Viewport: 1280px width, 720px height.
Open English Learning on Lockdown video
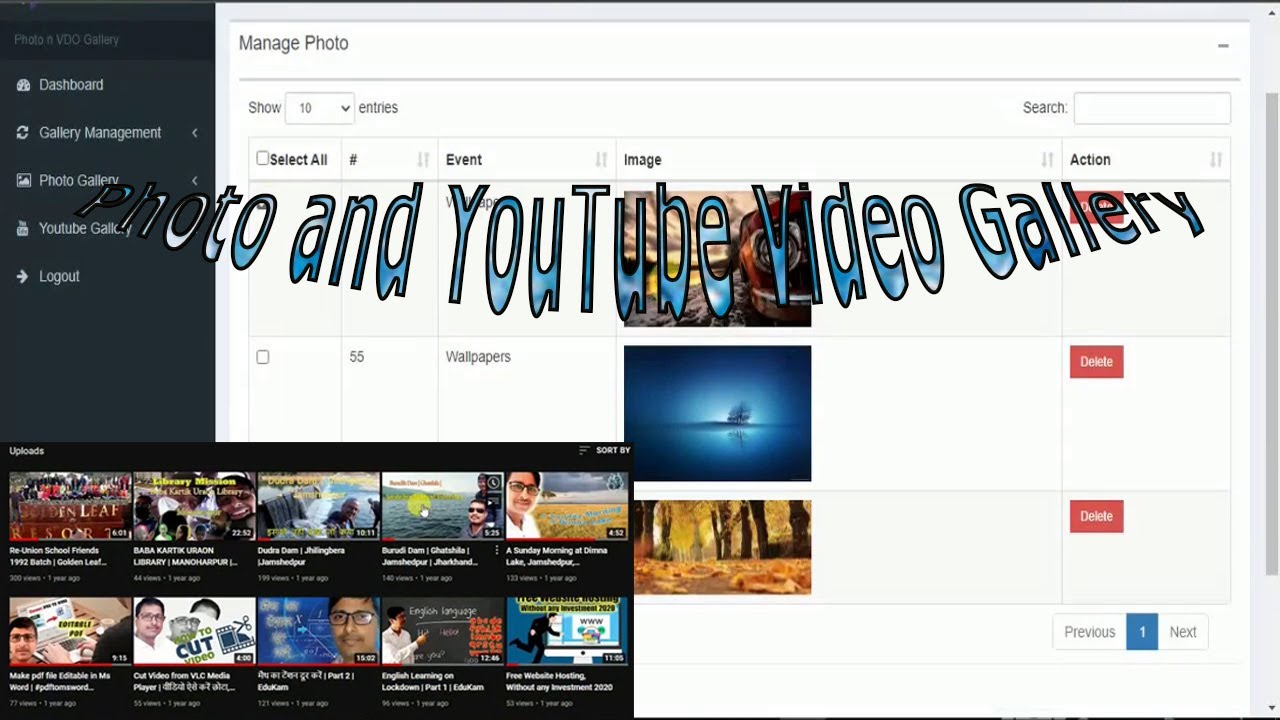[442, 632]
